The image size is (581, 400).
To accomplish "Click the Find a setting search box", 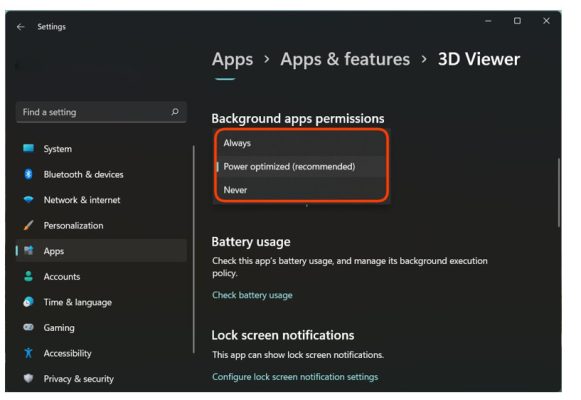I will 101,112.
